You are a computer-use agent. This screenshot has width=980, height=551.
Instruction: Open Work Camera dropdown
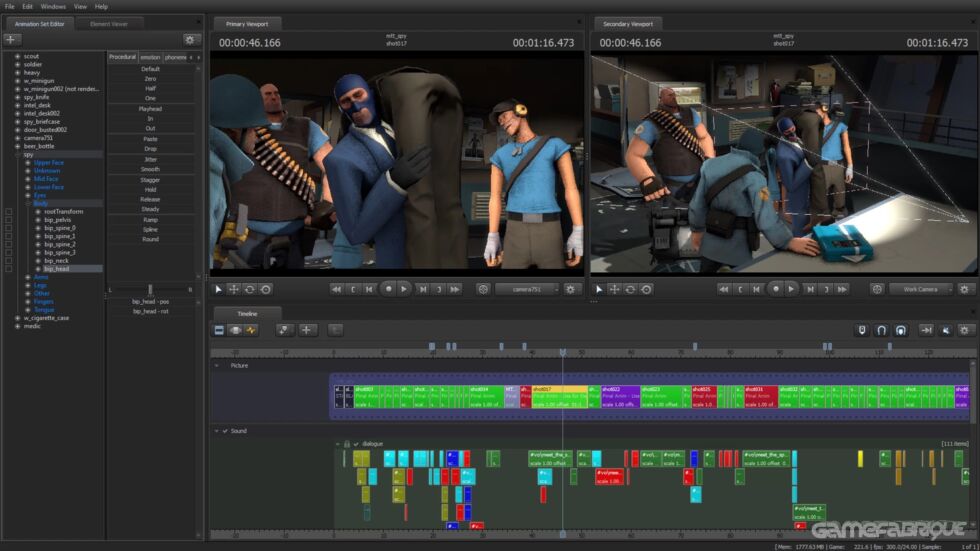point(921,289)
